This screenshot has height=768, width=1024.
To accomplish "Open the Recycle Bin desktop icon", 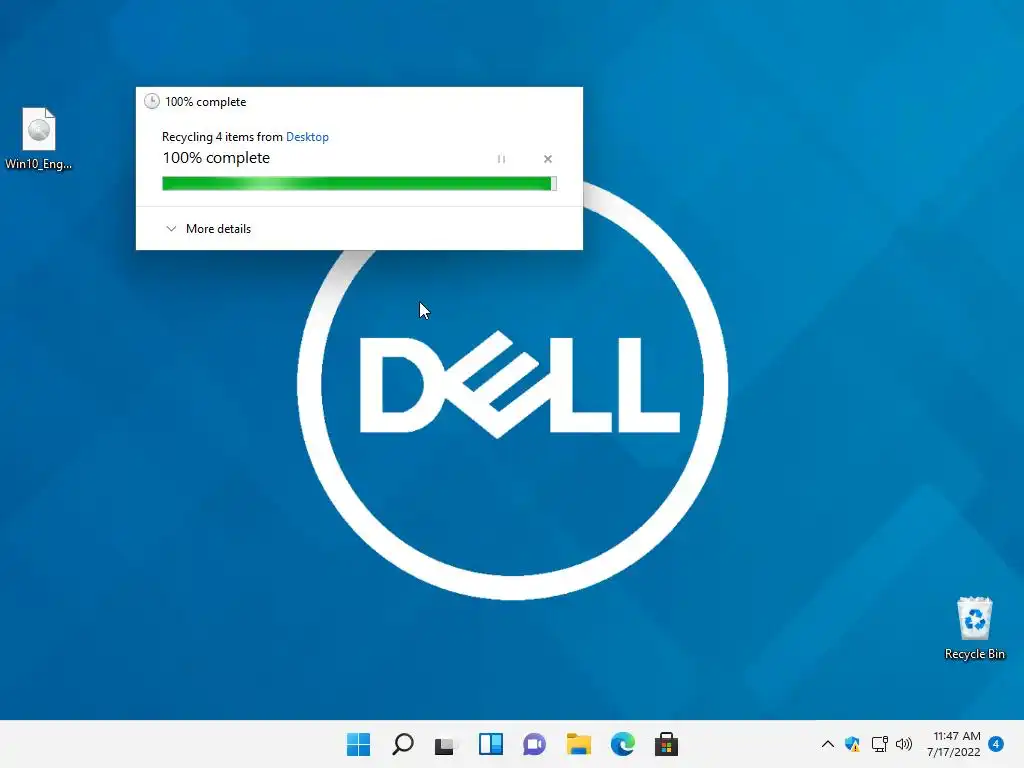I will click(x=974, y=628).
